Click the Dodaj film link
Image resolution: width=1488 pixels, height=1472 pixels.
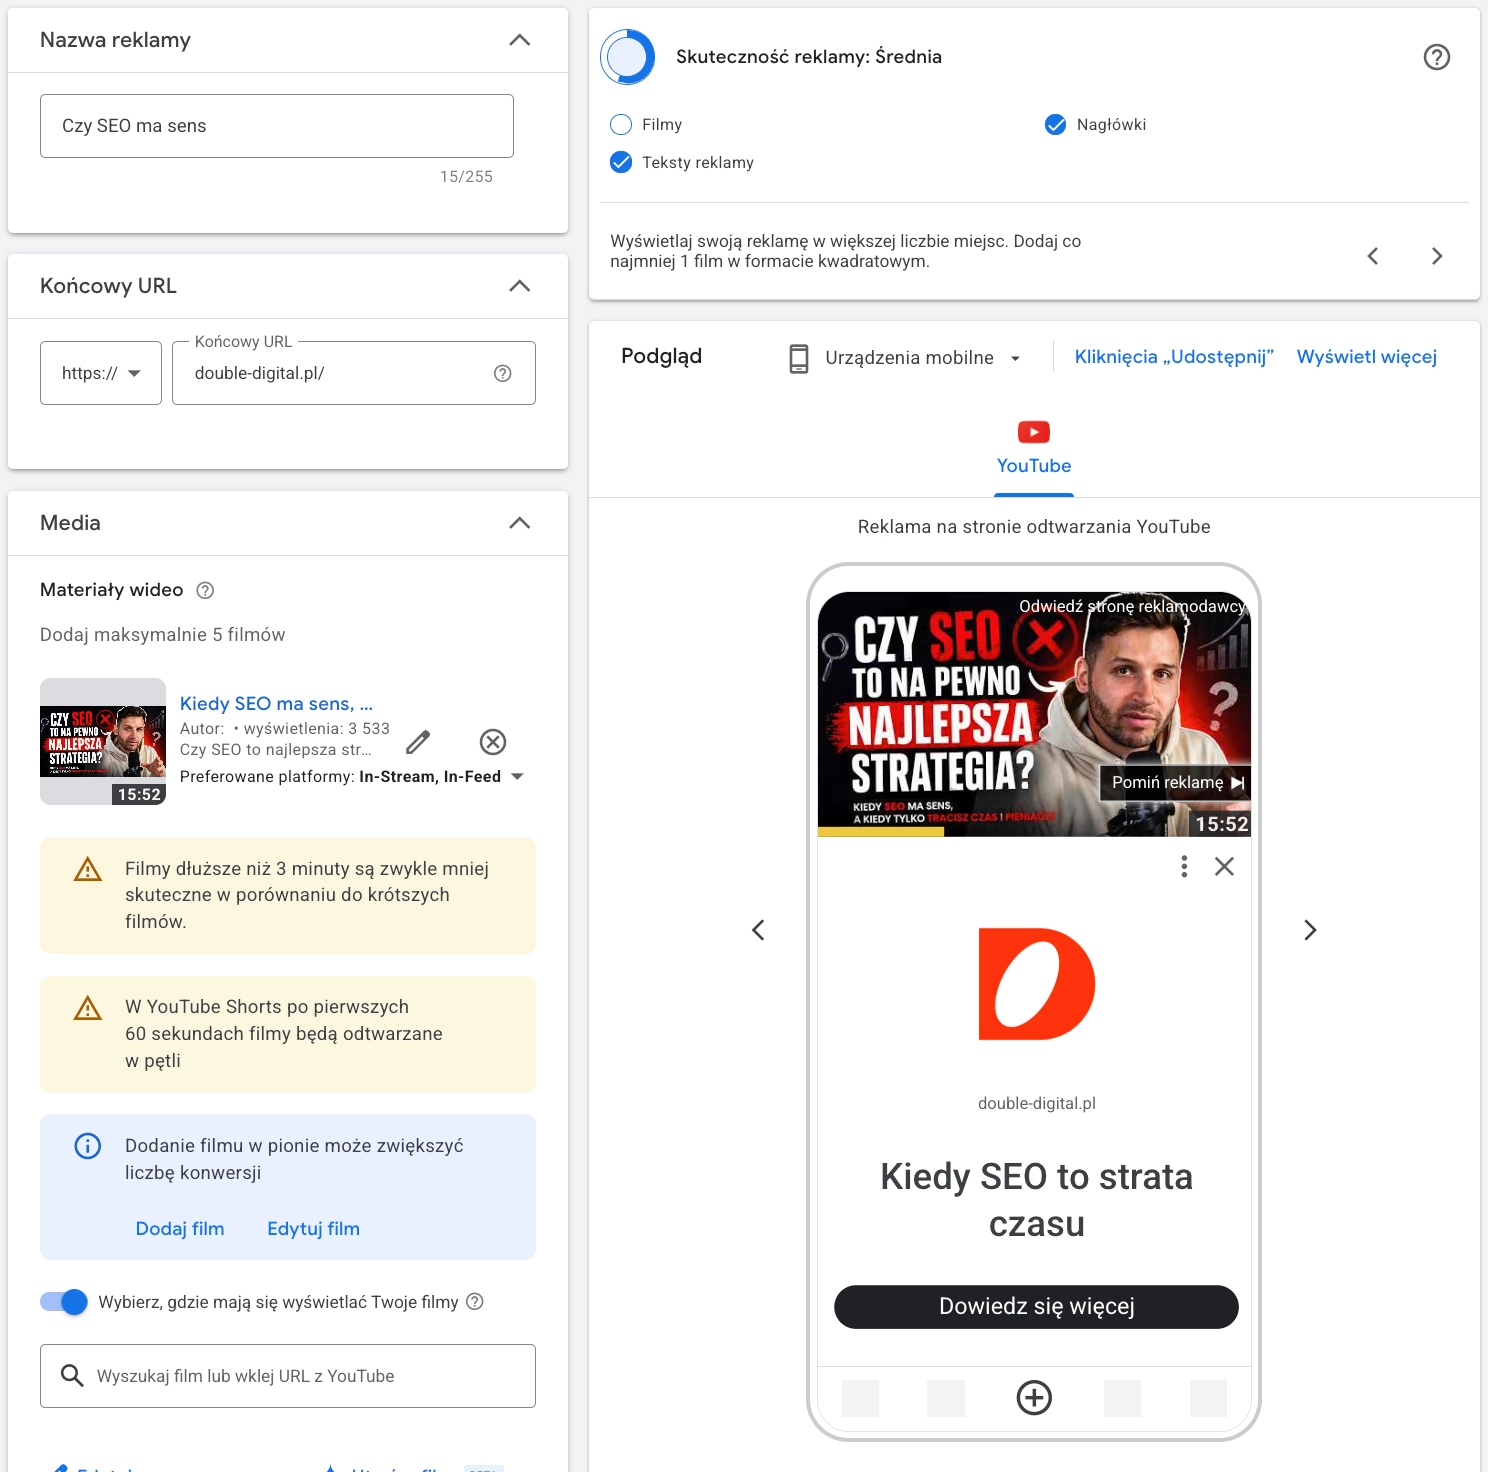pos(180,1229)
